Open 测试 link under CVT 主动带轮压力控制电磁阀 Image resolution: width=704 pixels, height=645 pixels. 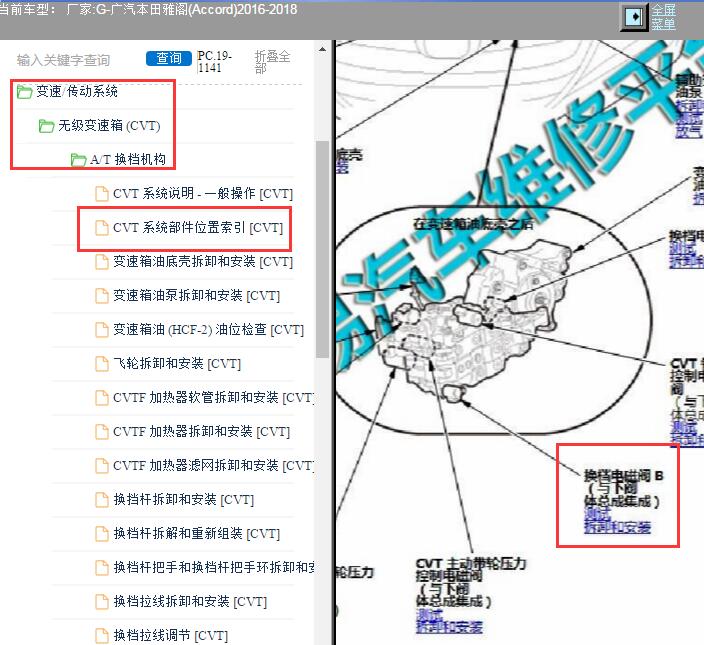(429, 614)
